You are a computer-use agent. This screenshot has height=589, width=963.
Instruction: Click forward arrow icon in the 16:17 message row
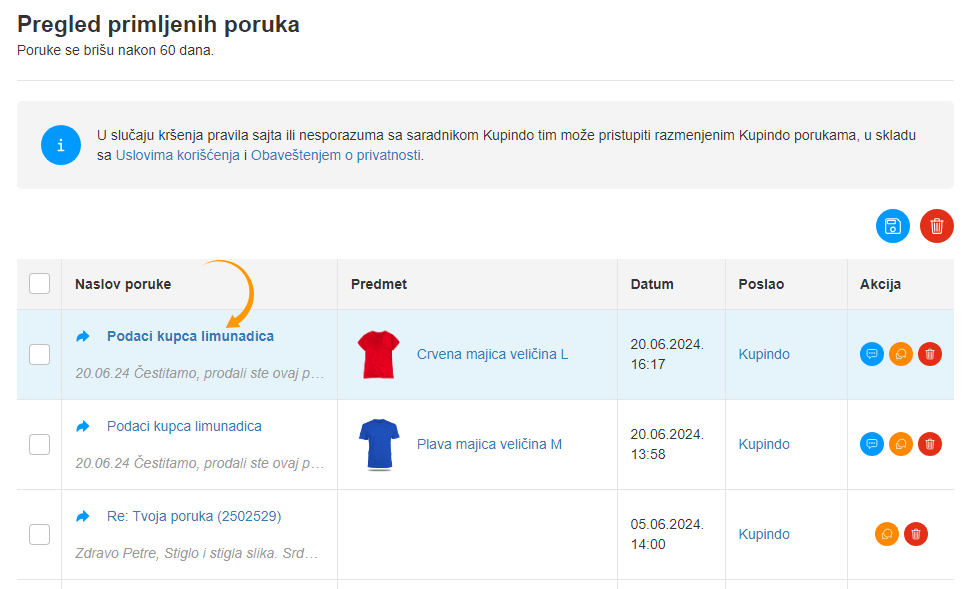(83, 336)
